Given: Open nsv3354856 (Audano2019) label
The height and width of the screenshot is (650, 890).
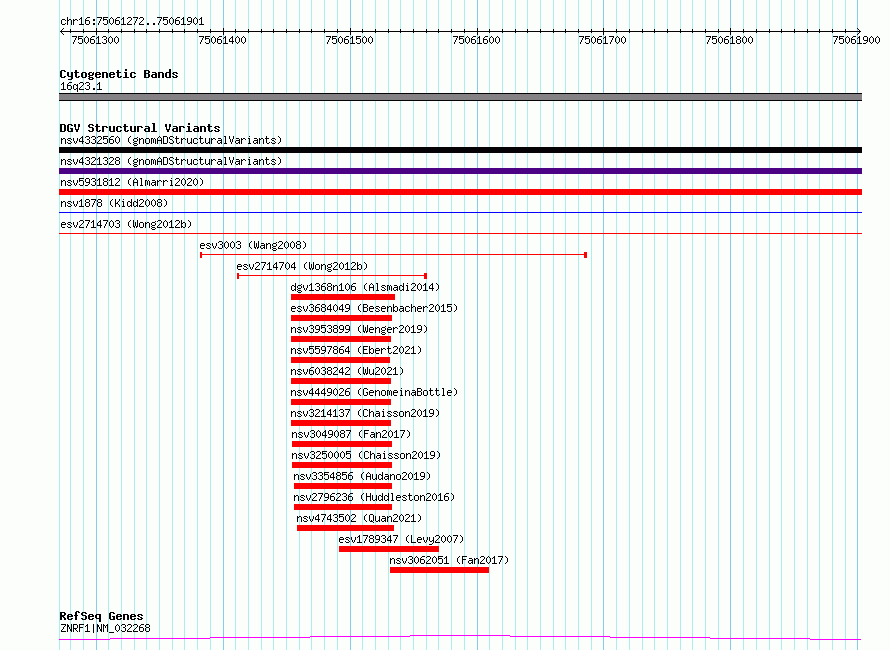Looking at the screenshot, I should [362, 476].
